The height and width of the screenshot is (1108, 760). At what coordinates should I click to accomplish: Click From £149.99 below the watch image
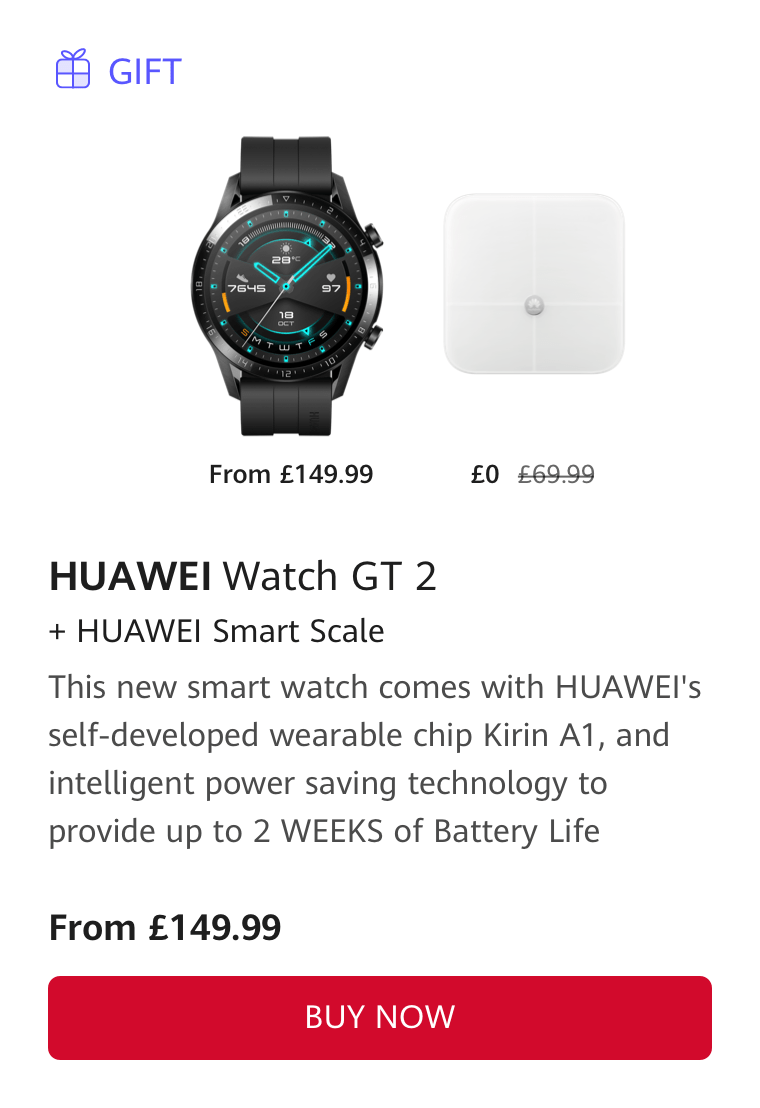(291, 474)
